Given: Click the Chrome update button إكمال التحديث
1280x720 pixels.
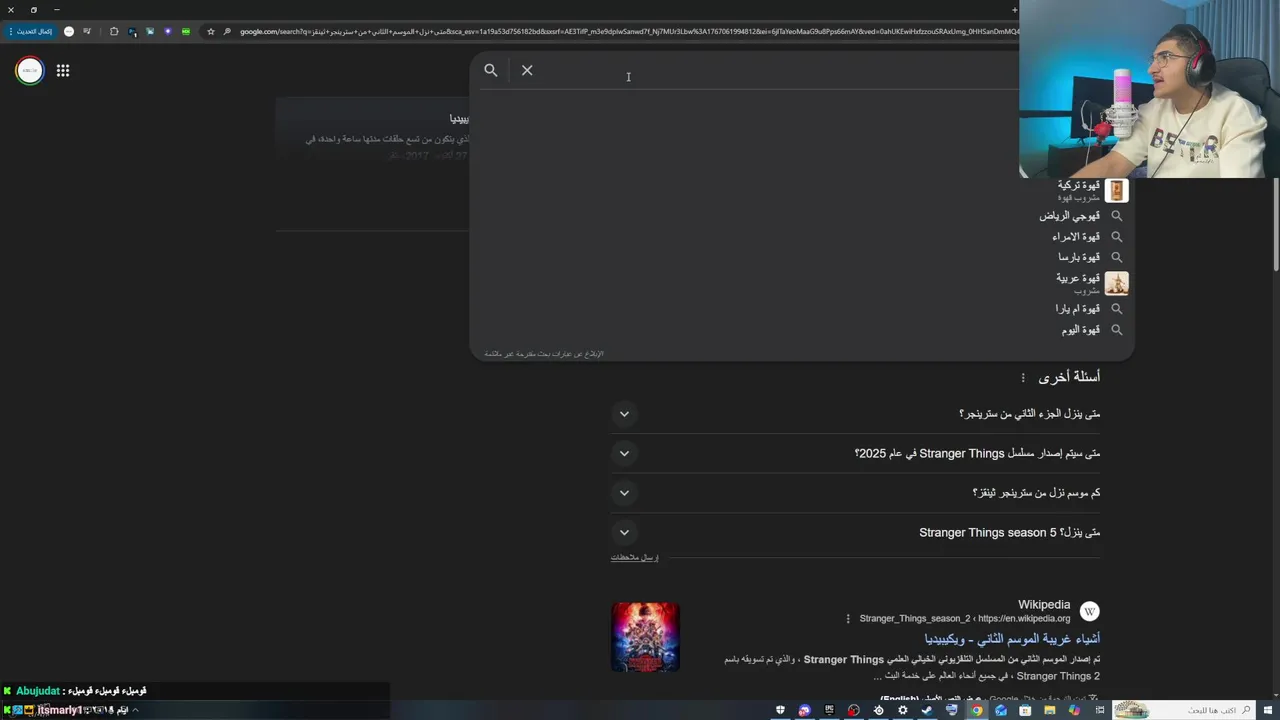Looking at the screenshot, I should click(x=30, y=32).
